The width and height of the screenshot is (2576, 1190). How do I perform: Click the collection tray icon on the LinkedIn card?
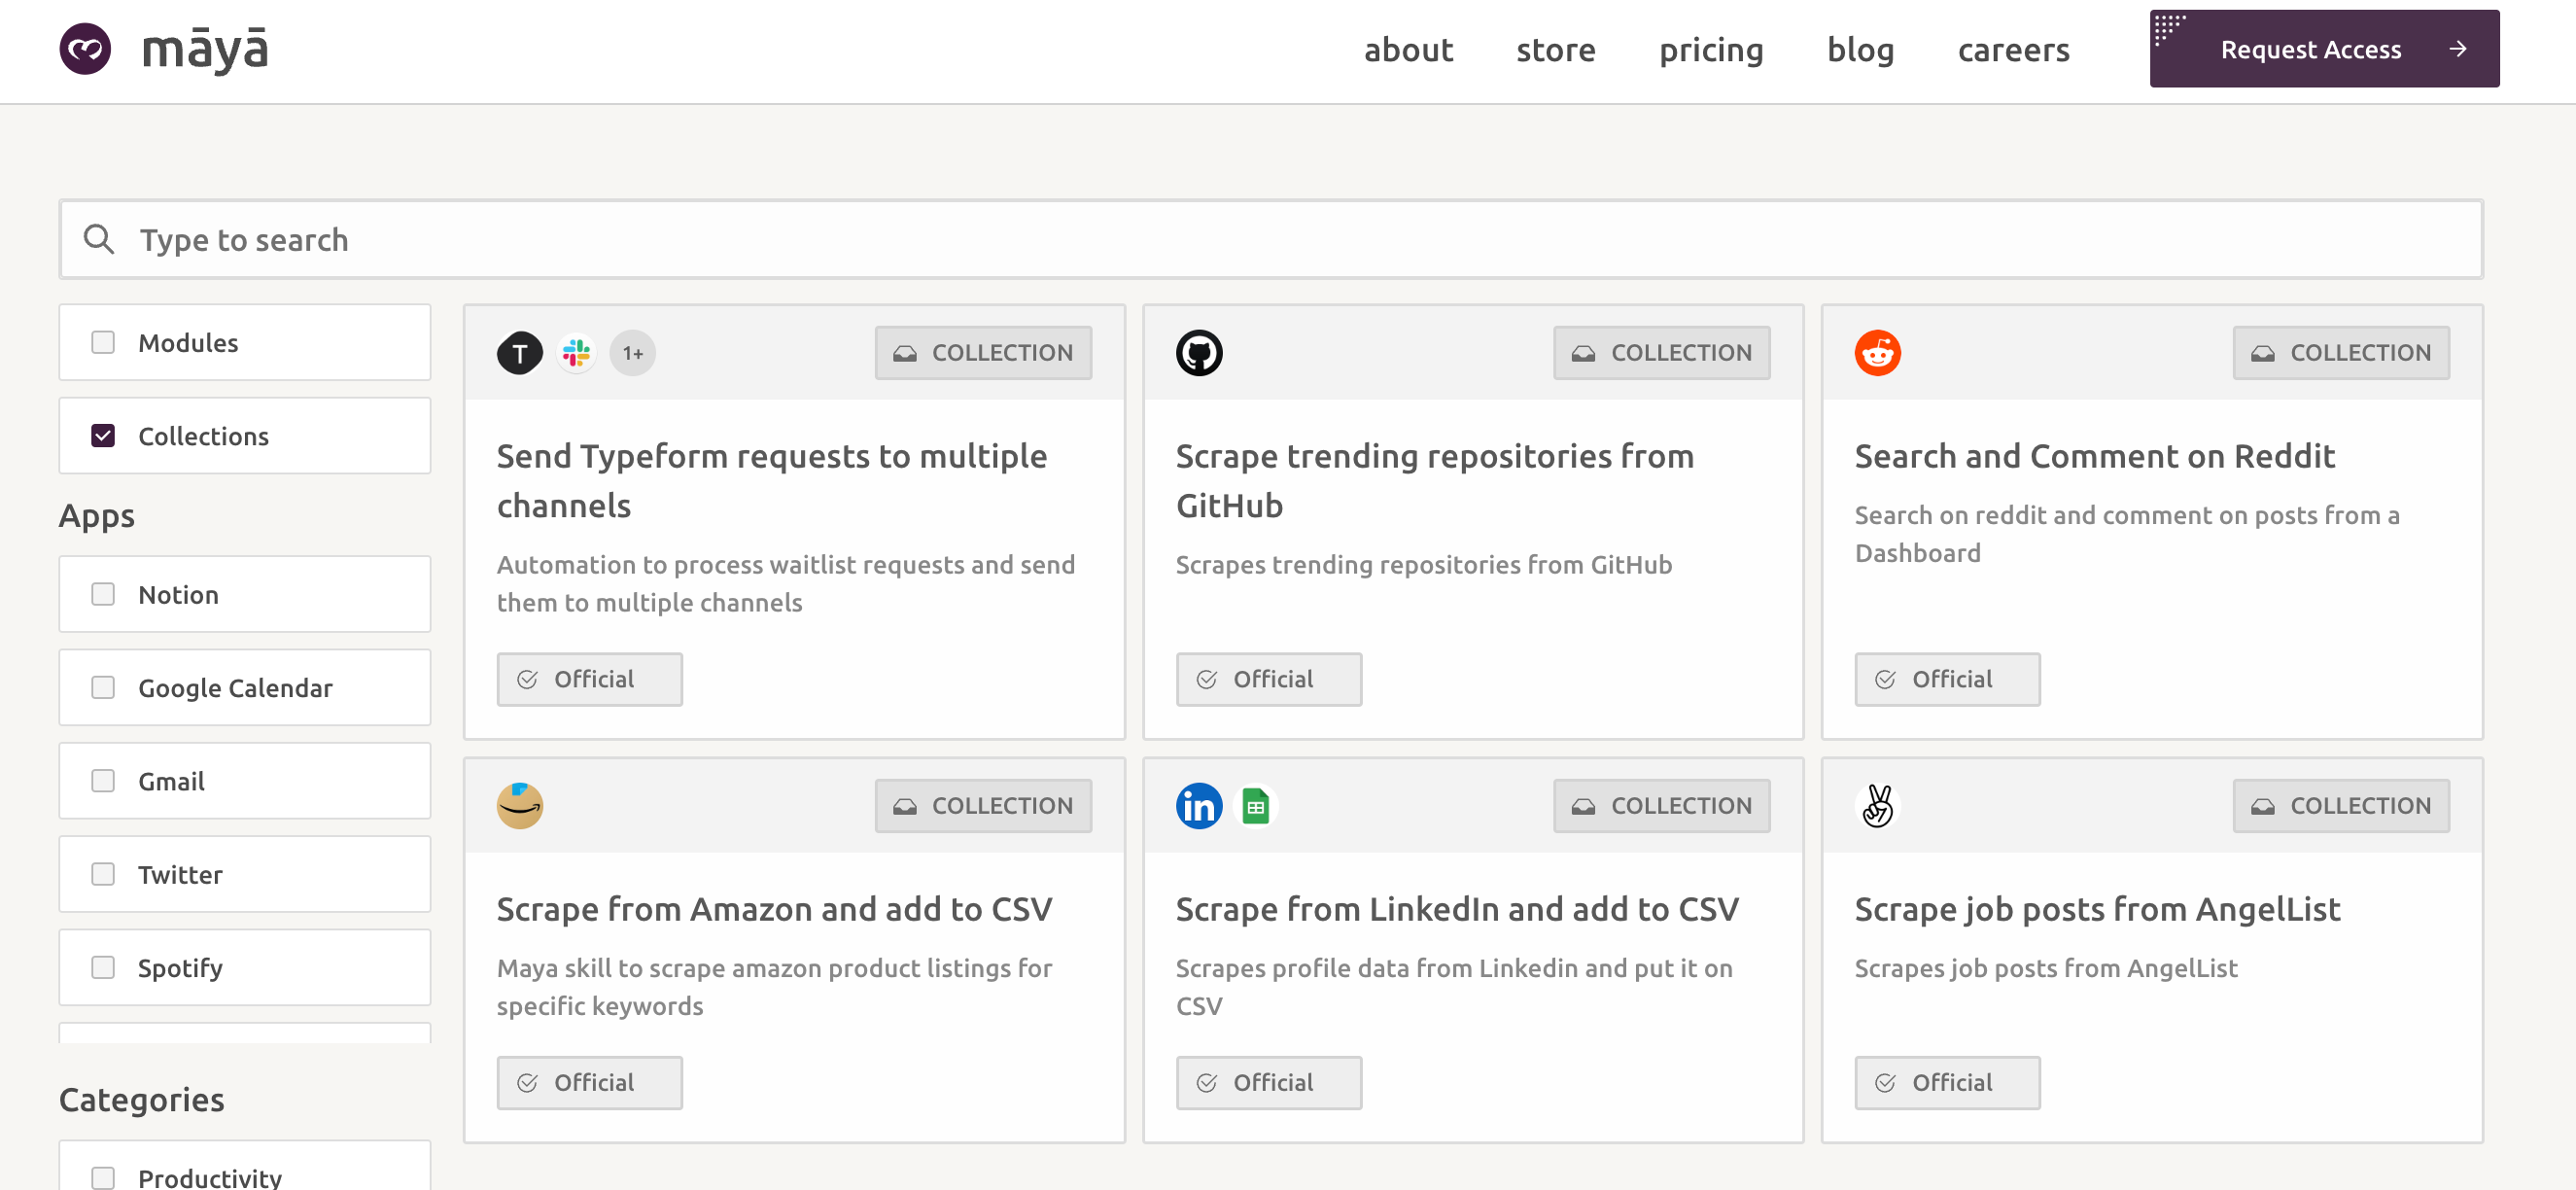1583,806
